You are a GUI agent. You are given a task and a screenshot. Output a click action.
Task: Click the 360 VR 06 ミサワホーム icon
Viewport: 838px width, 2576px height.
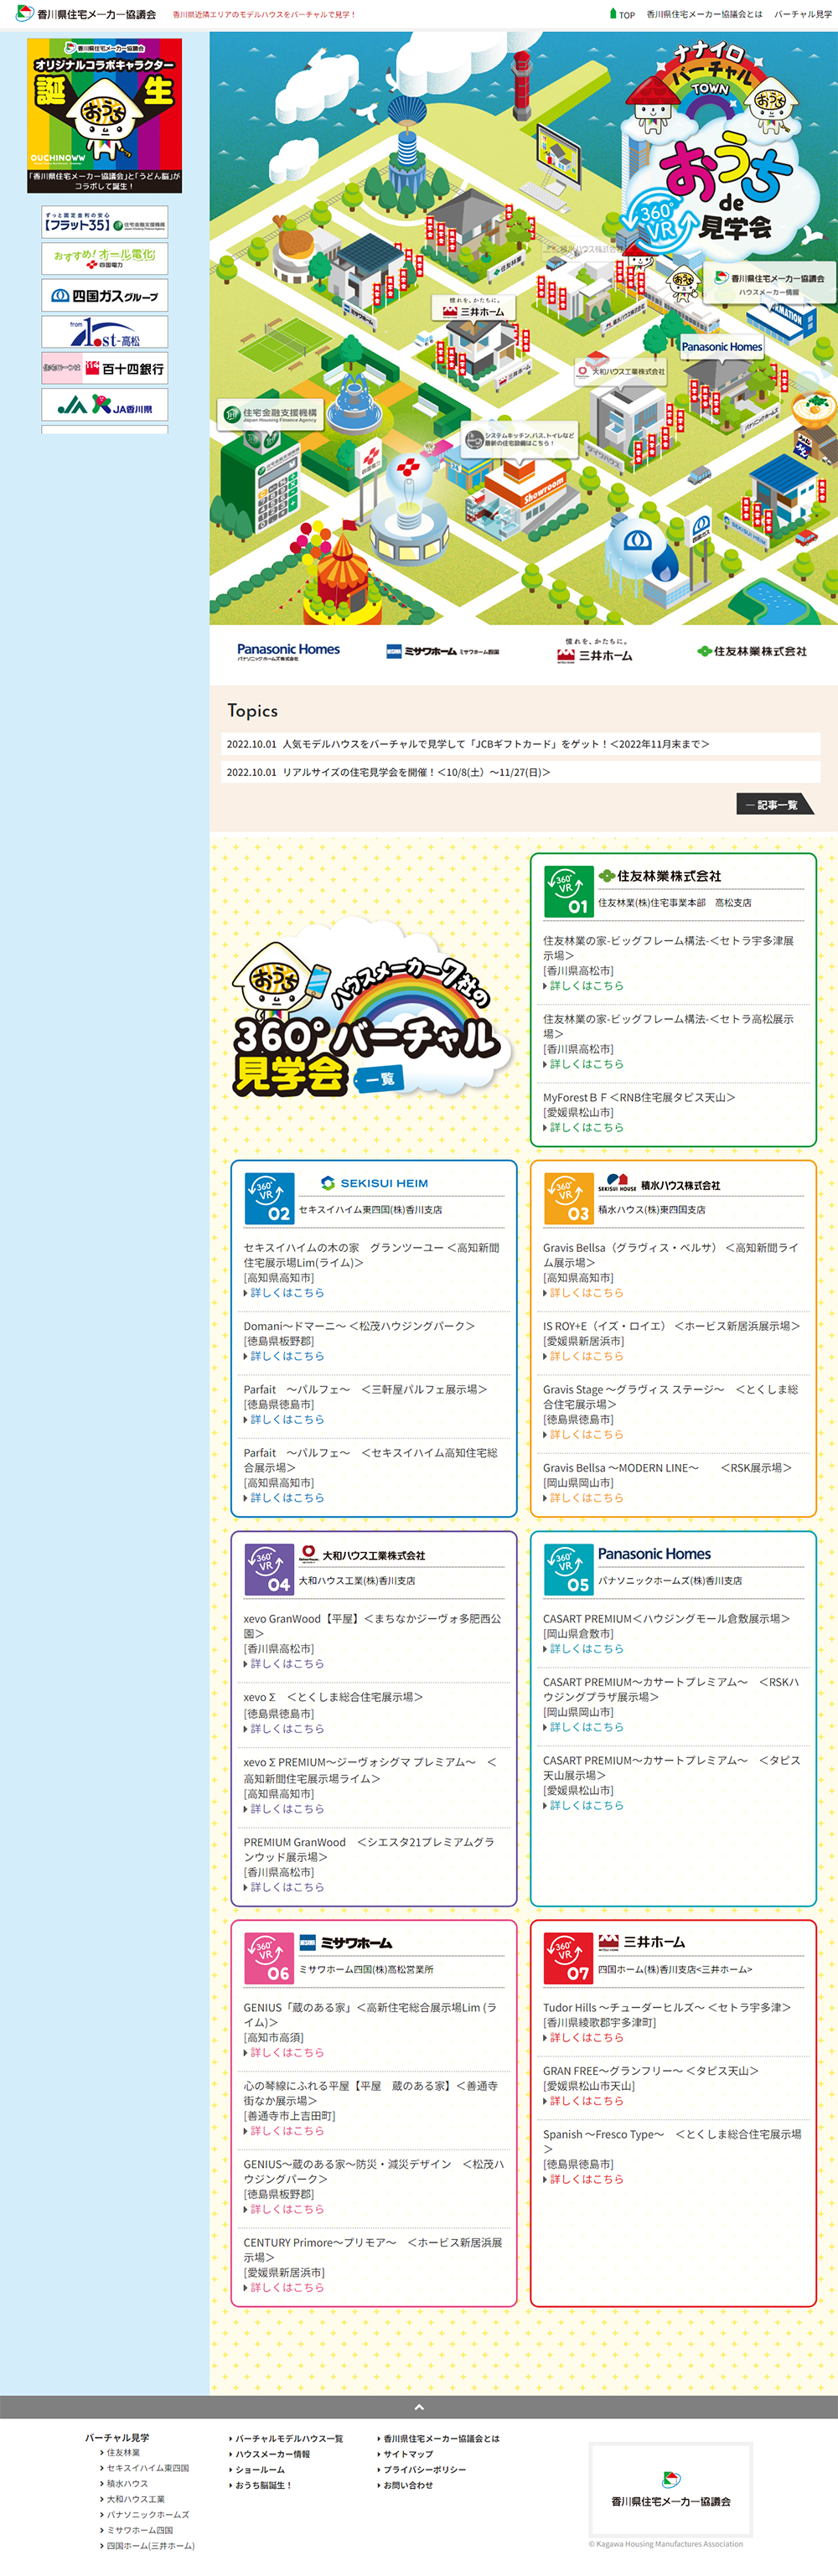tap(269, 1959)
